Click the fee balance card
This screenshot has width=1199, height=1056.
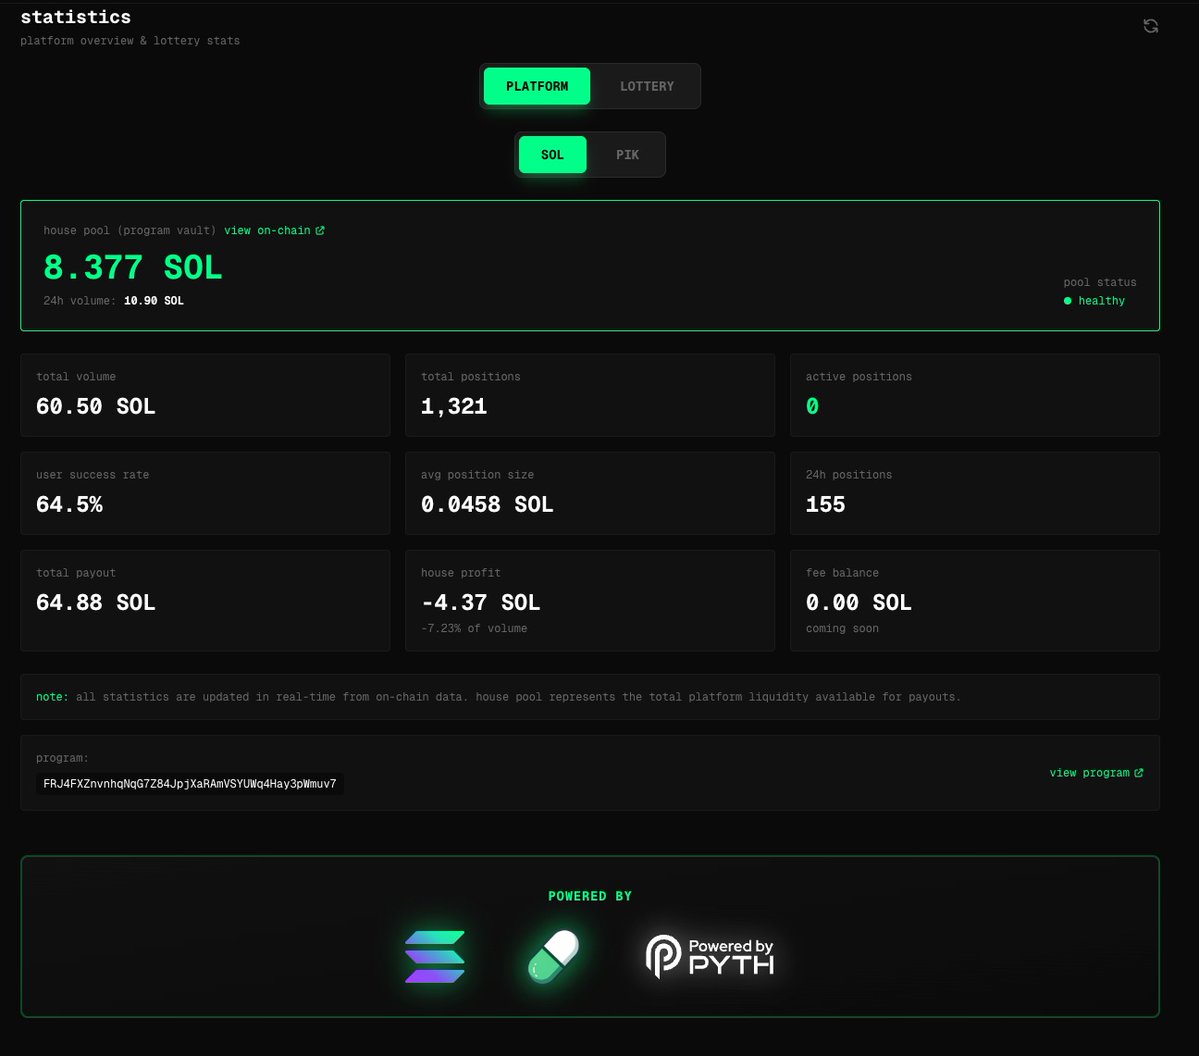click(974, 601)
